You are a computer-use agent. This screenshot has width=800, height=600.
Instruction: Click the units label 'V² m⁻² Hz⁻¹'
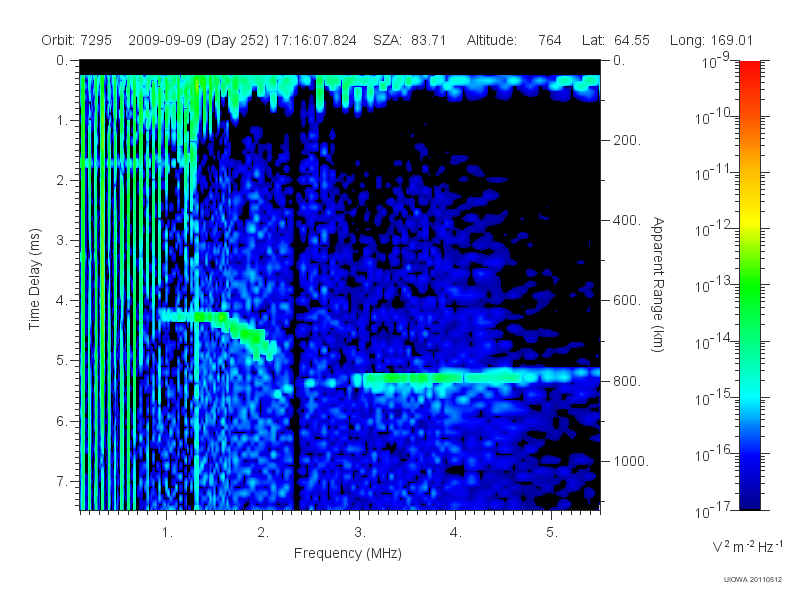coord(747,546)
